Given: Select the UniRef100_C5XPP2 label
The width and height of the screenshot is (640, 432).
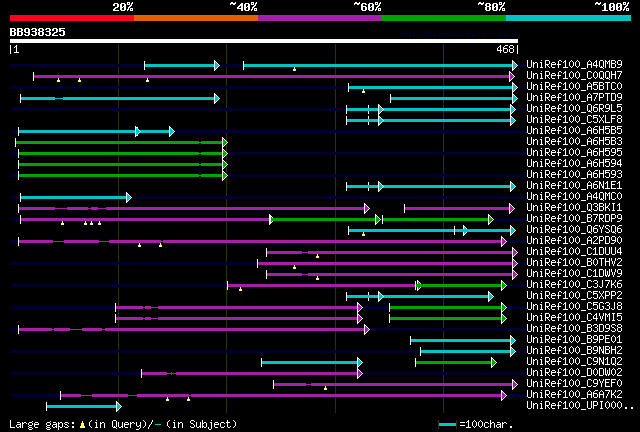Looking at the screenshot, I should pos(574,296).
